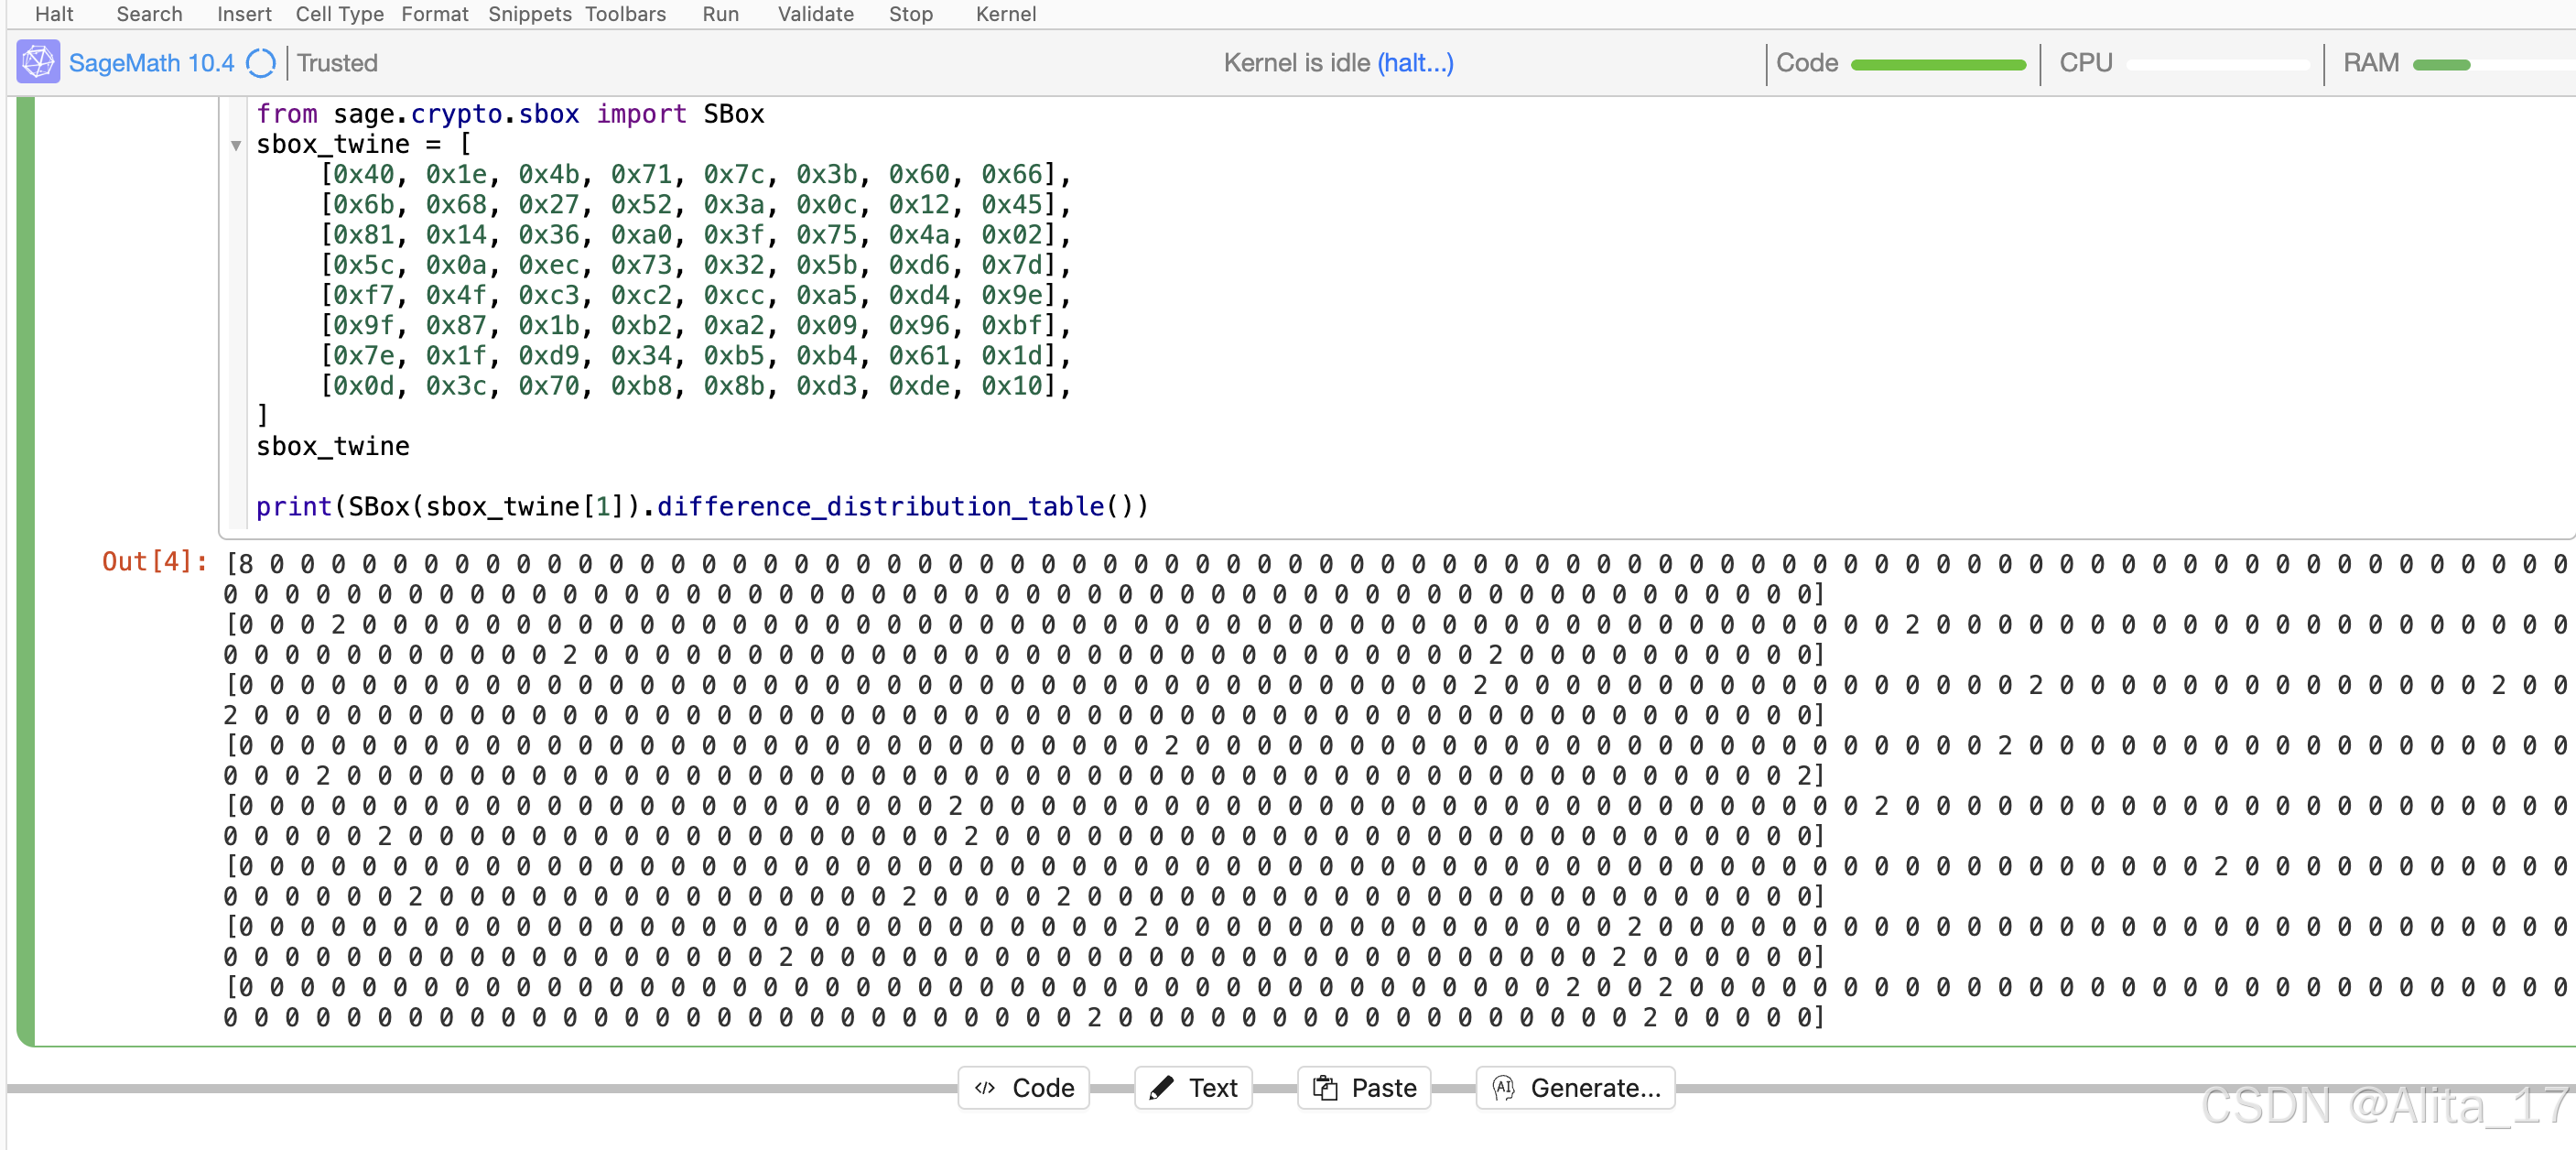Open the SageMath 10.4 kernel selector
The height and width of the screenshot is (1150, 2576).
[151, 63]
